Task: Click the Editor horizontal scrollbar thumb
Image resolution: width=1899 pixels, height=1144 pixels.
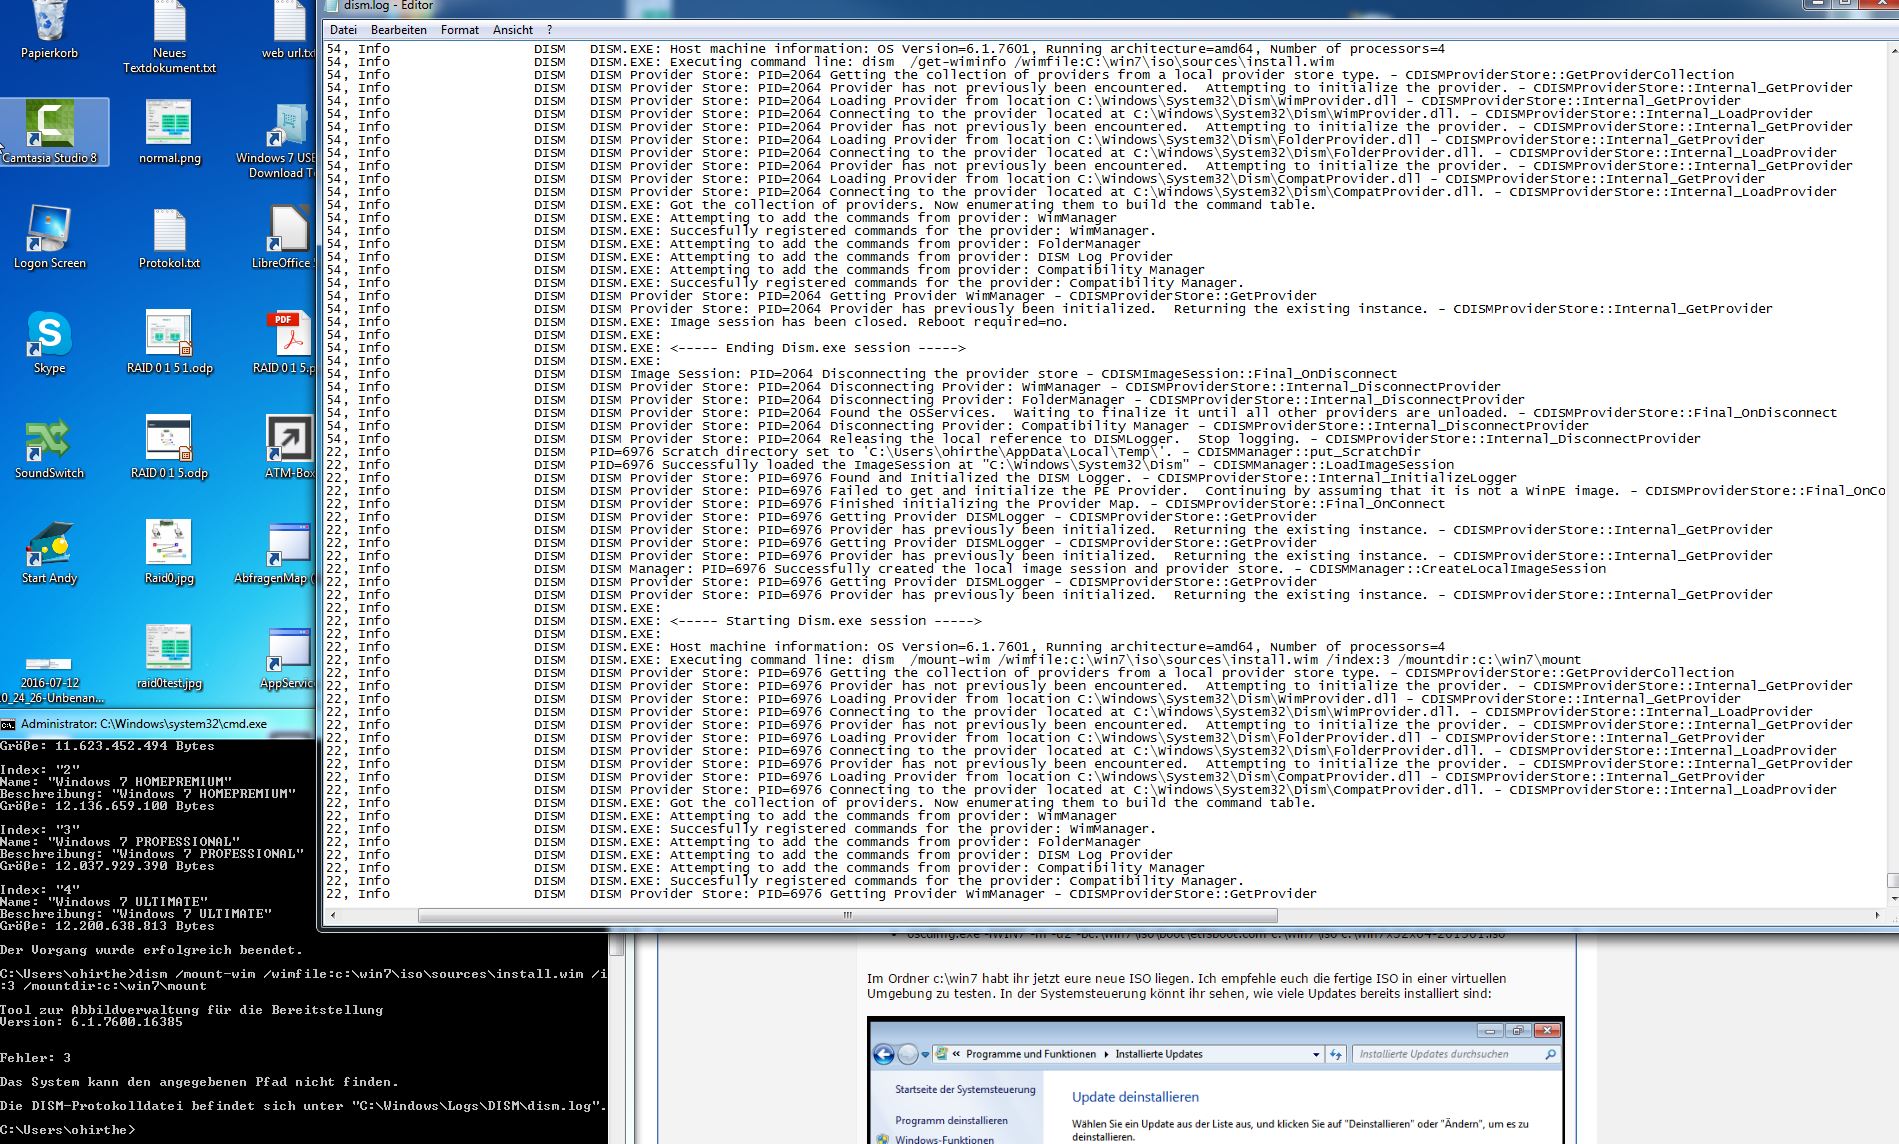Action: 847,915
